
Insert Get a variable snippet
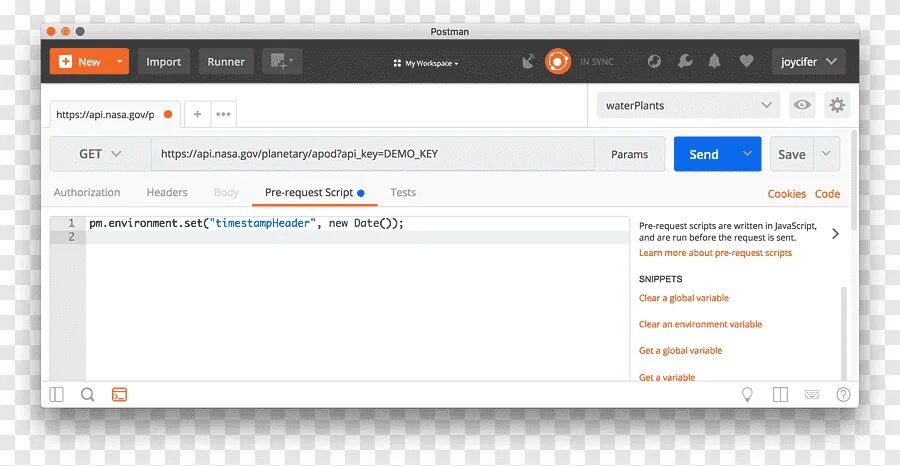pos(667,377)
